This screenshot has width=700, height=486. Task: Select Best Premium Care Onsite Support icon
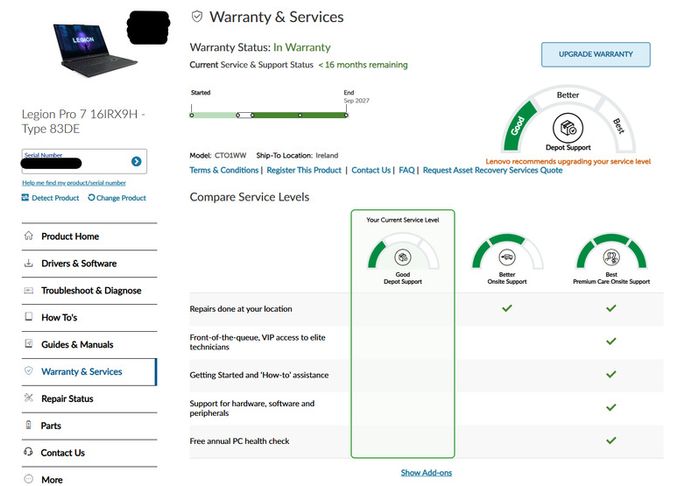coord(611,257)
